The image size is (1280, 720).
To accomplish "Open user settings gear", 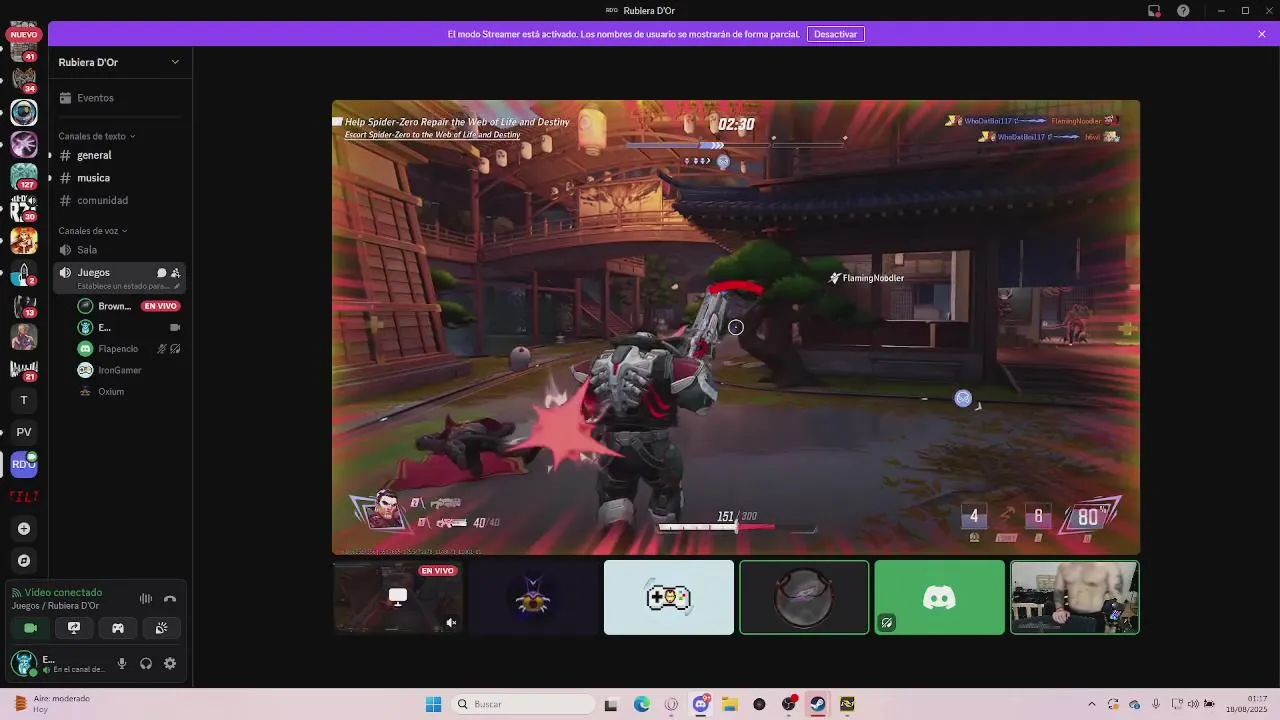I will click(x=170, y=663).
